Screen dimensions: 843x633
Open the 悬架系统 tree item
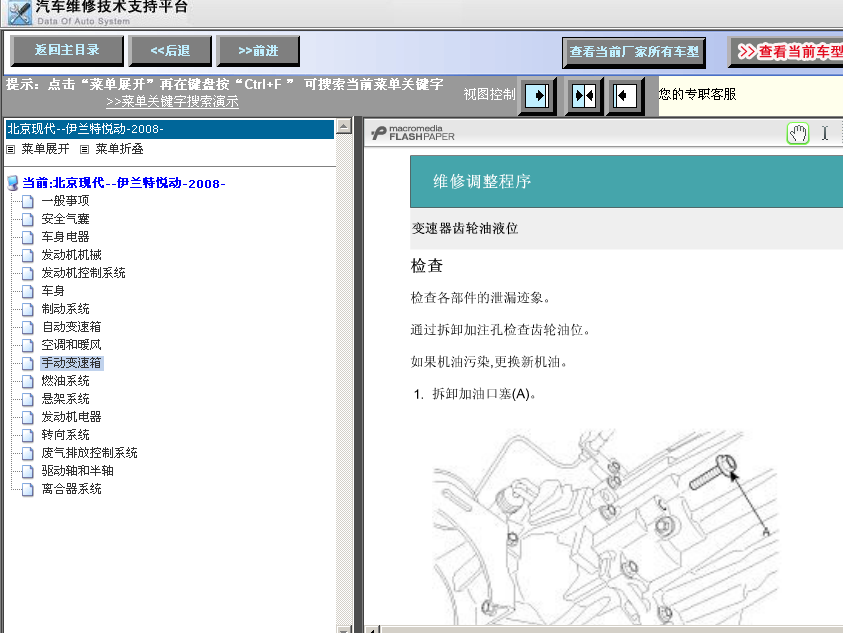[x=66, y=399]
